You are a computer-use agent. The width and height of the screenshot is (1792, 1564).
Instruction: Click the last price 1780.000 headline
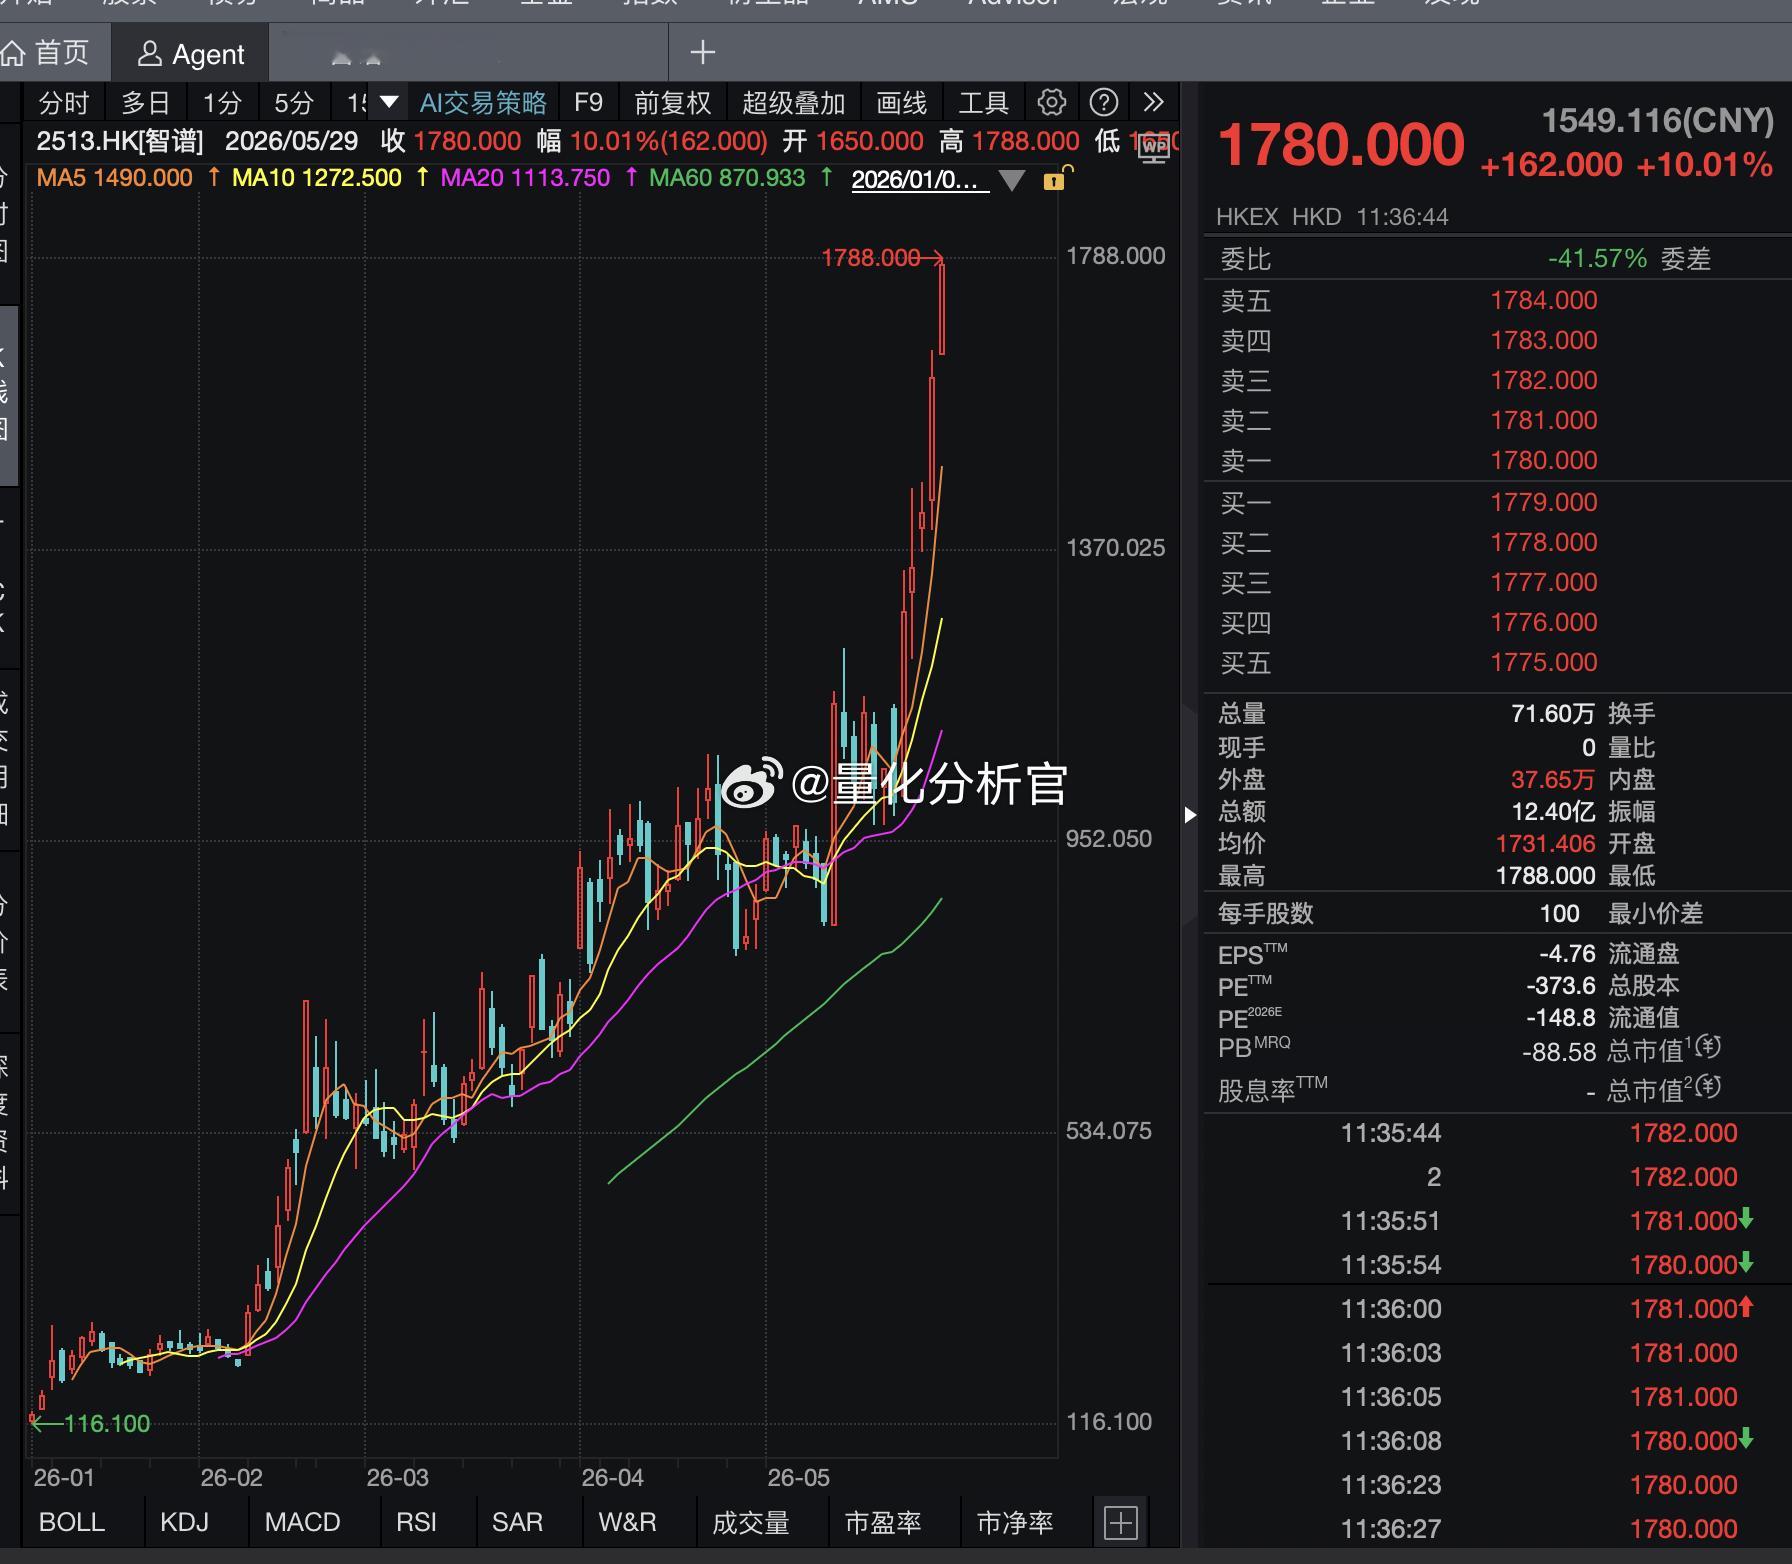[x=1340, y=145]
